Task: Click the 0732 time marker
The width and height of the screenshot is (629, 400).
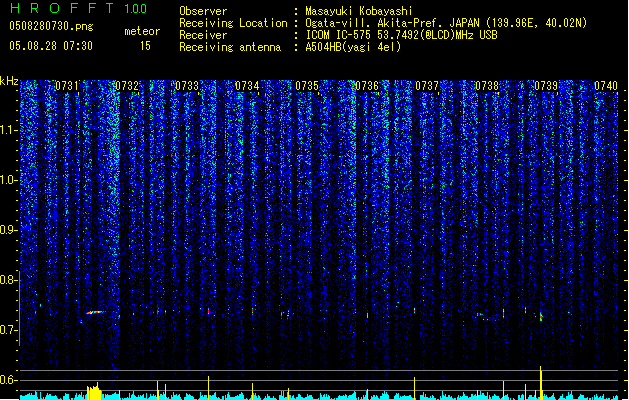Action: tap(127, 86)
